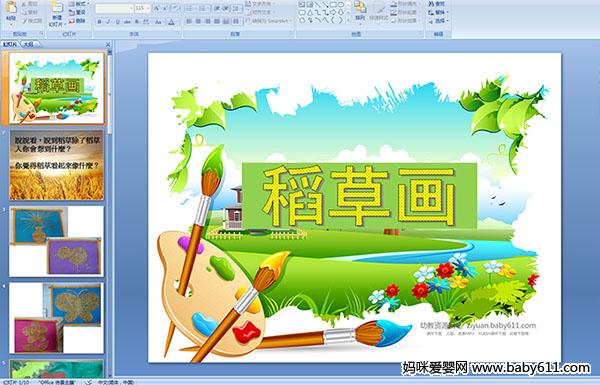Switch to the Slides pane tab
600x385 pixels.
point(10,44)
